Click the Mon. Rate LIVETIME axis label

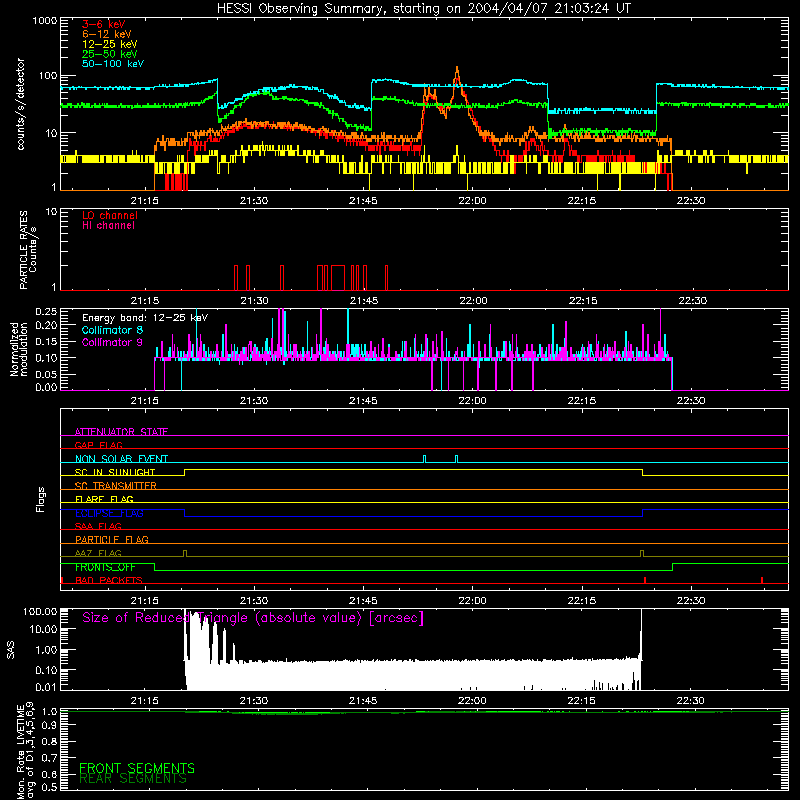point(26,750)
